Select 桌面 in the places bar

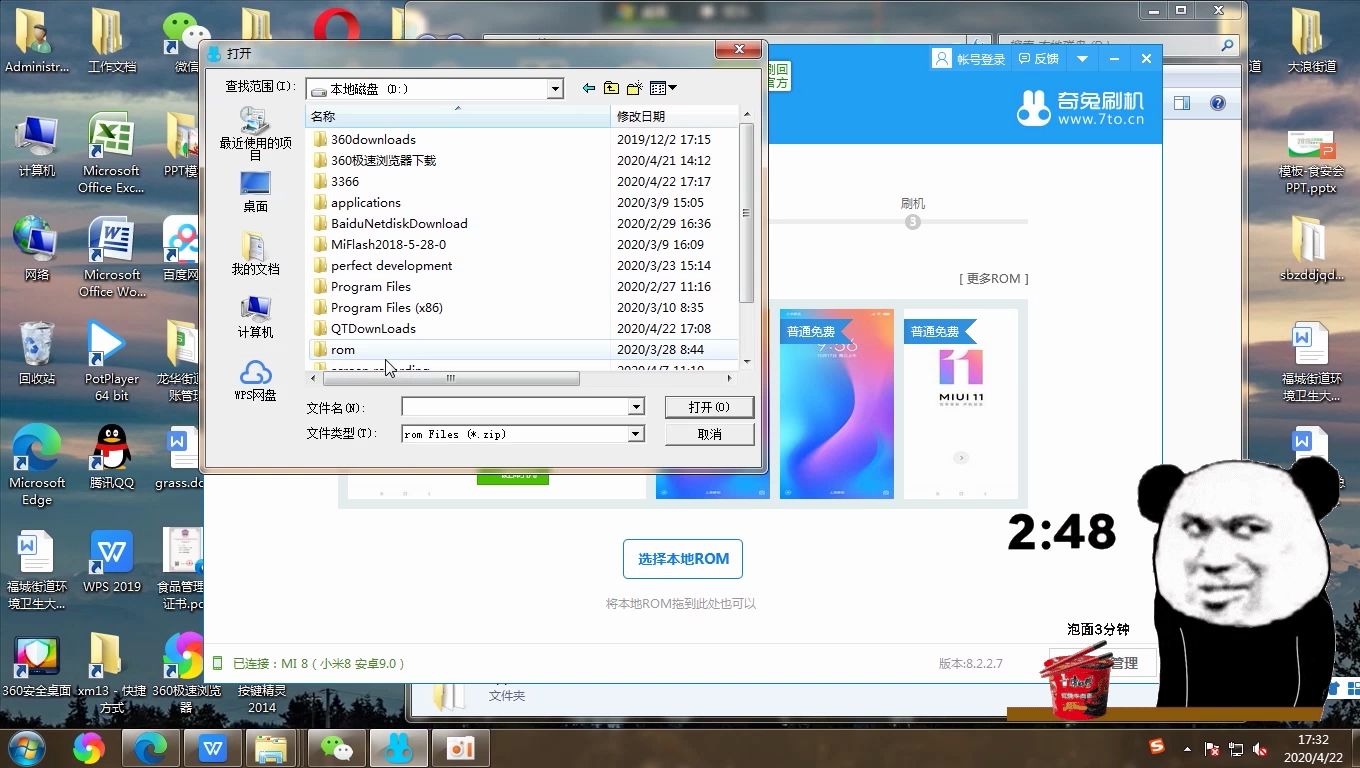click(255, 191)
